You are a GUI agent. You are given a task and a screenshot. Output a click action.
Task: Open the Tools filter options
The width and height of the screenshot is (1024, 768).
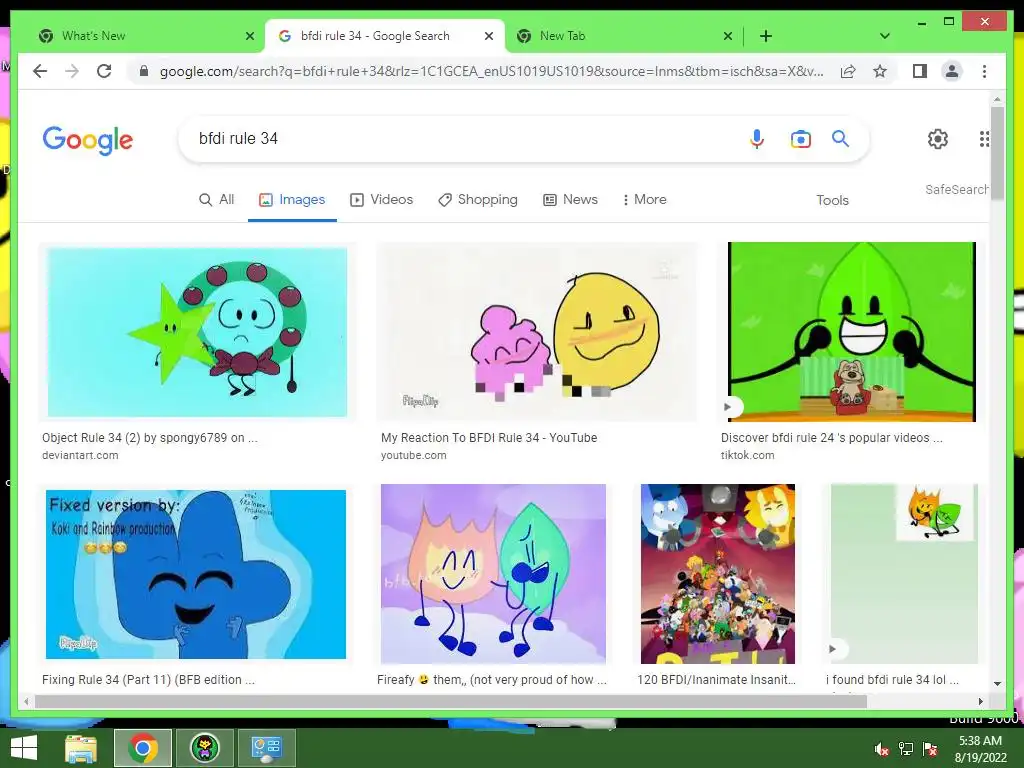[832, 200]
